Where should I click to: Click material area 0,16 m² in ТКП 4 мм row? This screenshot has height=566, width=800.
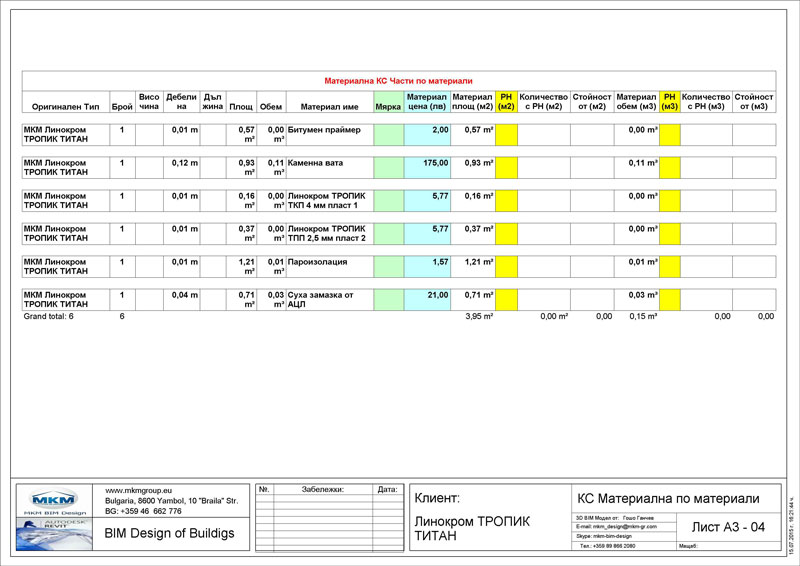tap(479, 196)
